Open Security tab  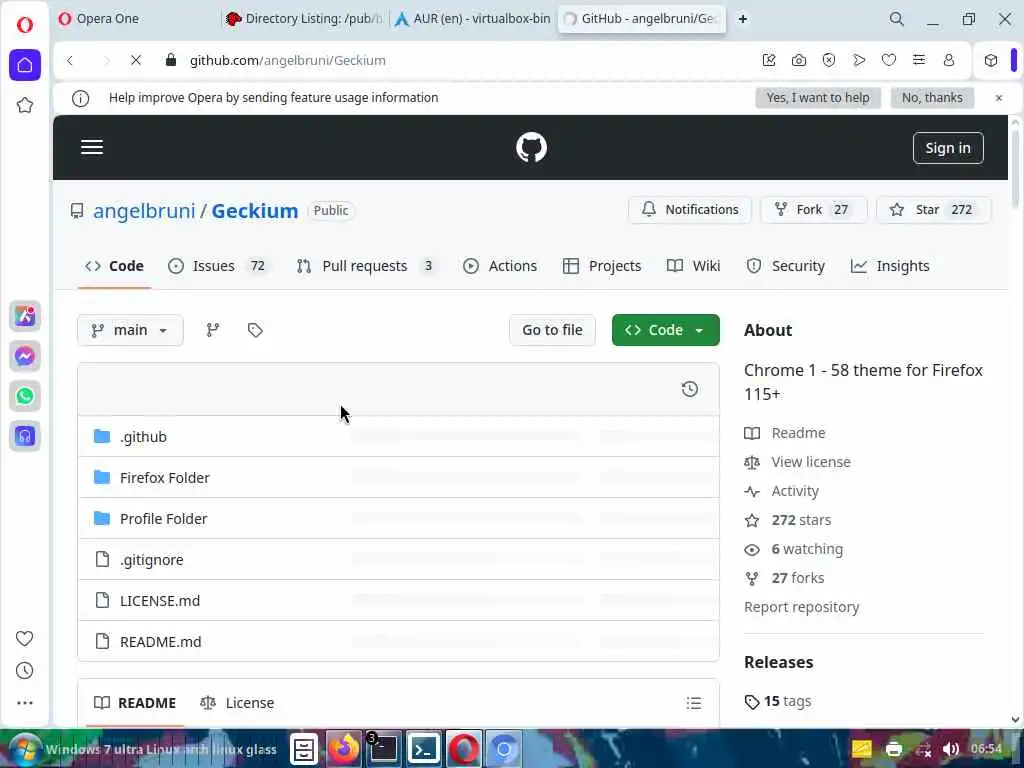[x=786, y=266]
